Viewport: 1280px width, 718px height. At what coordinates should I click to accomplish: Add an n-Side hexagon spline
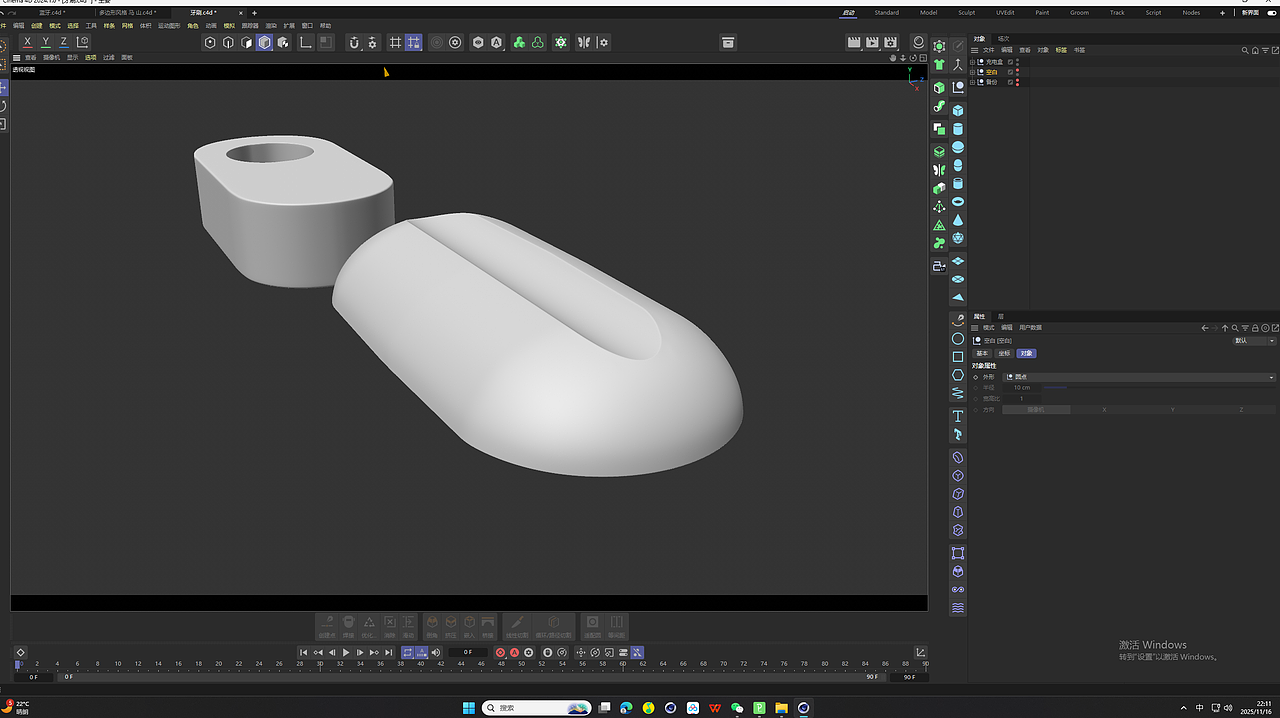[958, 375]
